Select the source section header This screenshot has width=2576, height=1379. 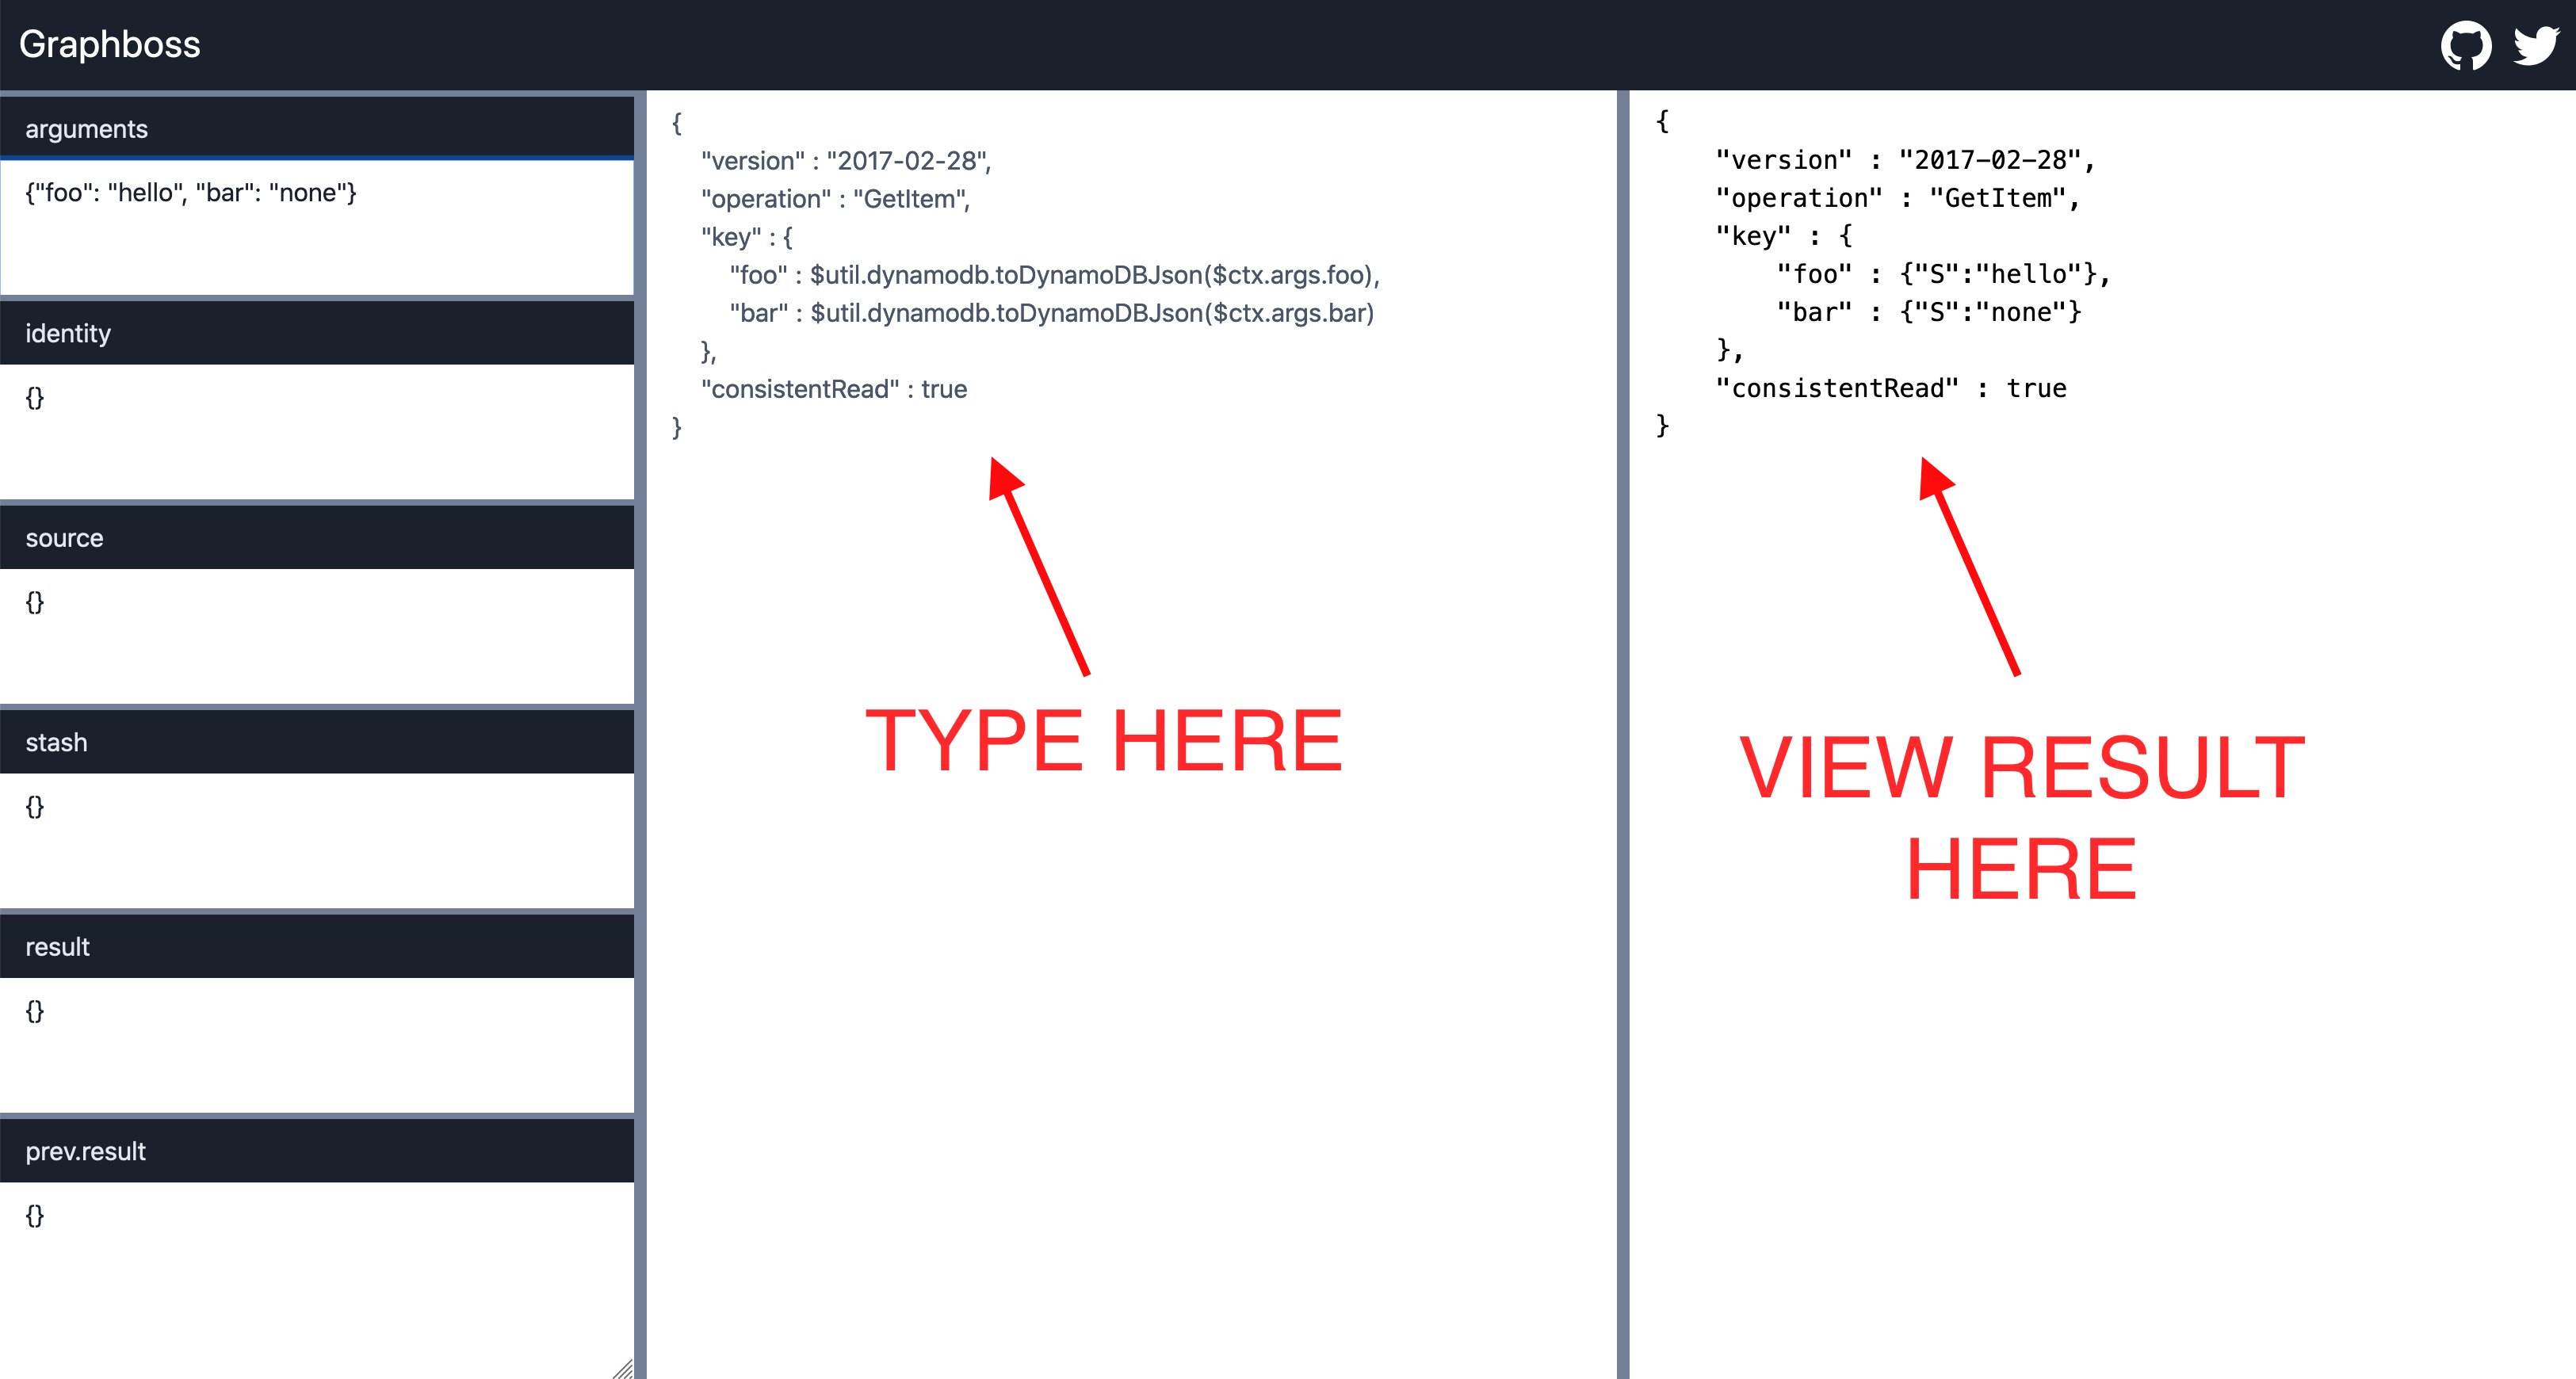click(316, 538)
